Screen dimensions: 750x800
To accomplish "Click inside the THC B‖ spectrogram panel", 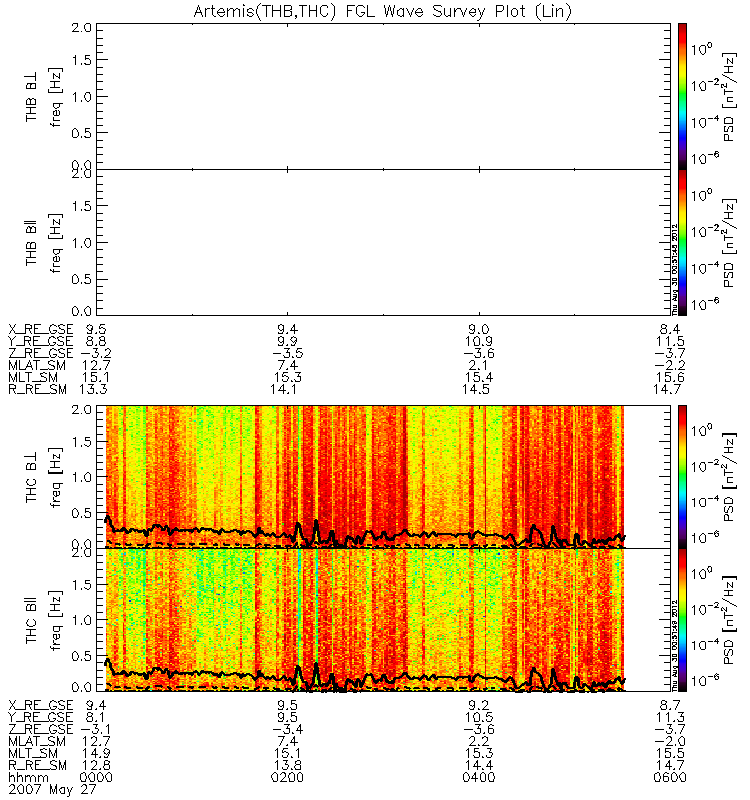I will tap(383, 620).
